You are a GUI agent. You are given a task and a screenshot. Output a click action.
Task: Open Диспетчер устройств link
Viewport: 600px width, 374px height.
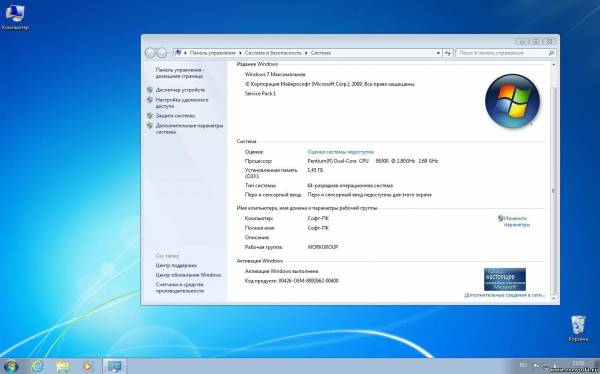point(180,90)
